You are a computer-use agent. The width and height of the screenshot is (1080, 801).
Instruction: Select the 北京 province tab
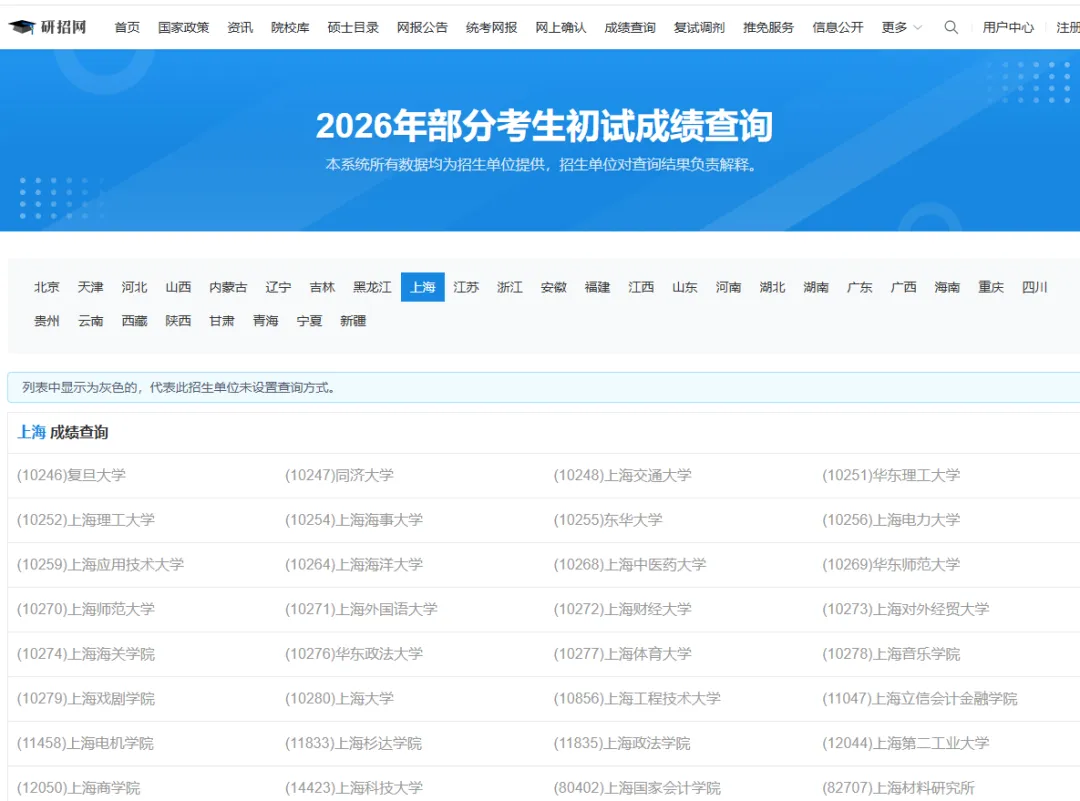[x=47, y=287]
